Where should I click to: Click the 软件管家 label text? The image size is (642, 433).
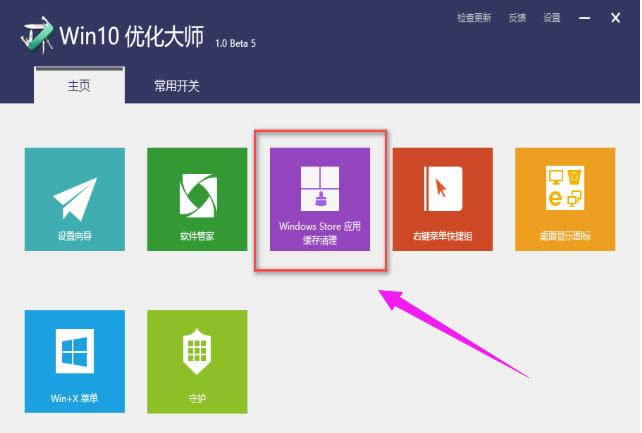pyautogui.click(x=197, y=237)
